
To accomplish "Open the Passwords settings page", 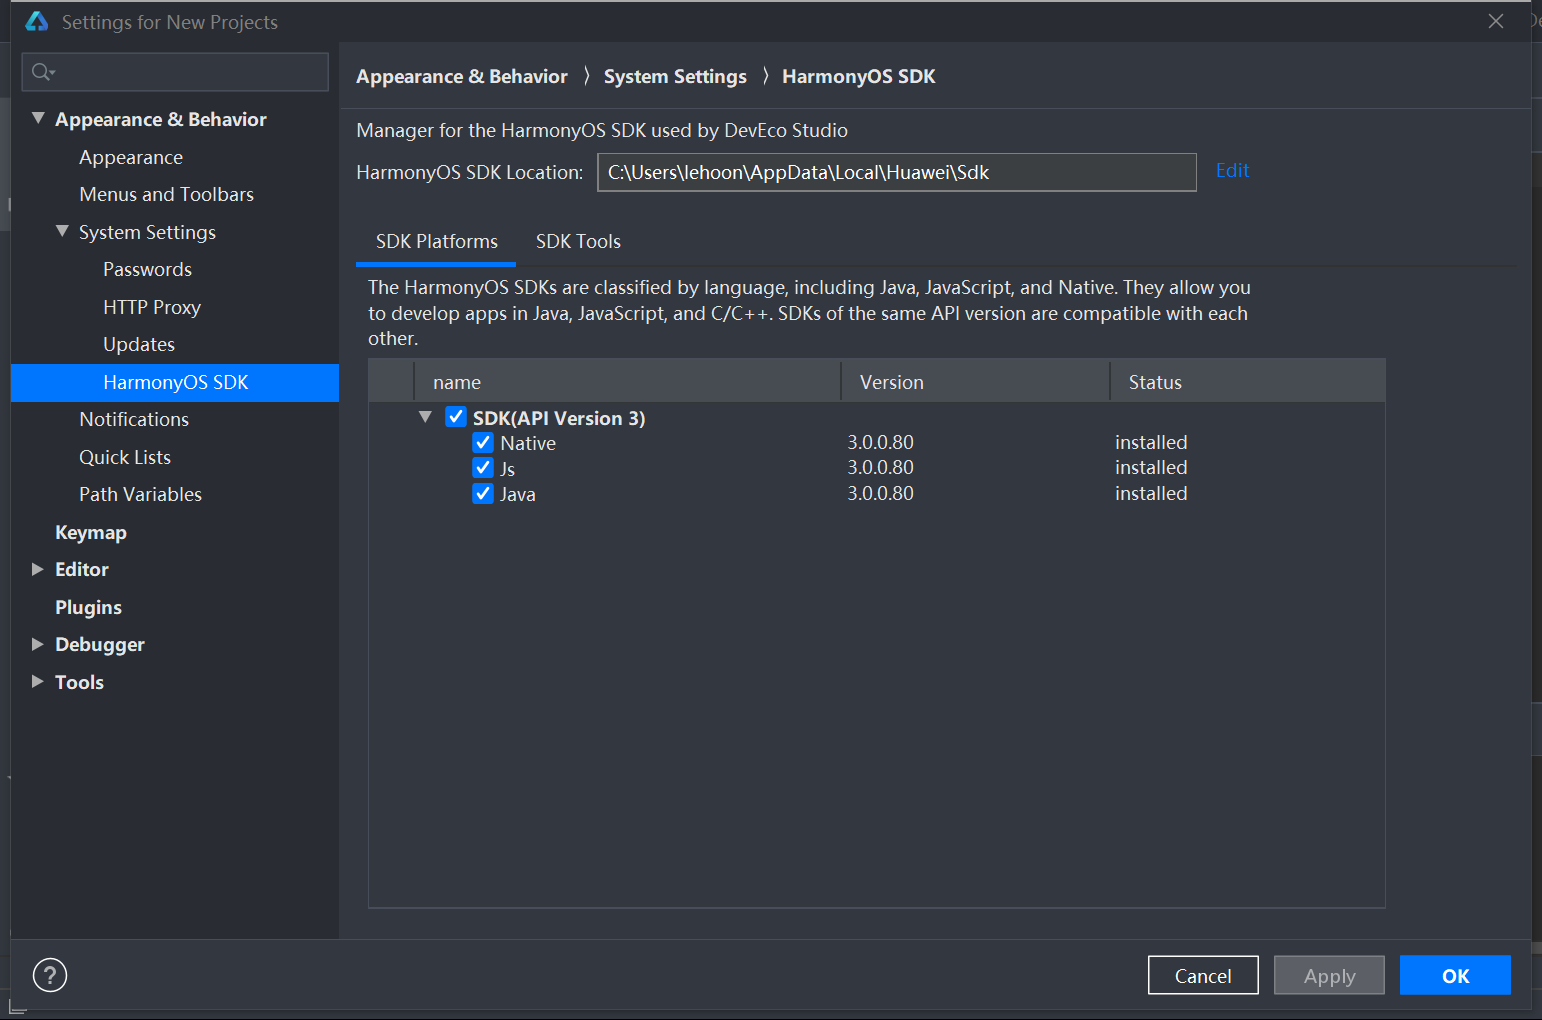I will [147, 269].
